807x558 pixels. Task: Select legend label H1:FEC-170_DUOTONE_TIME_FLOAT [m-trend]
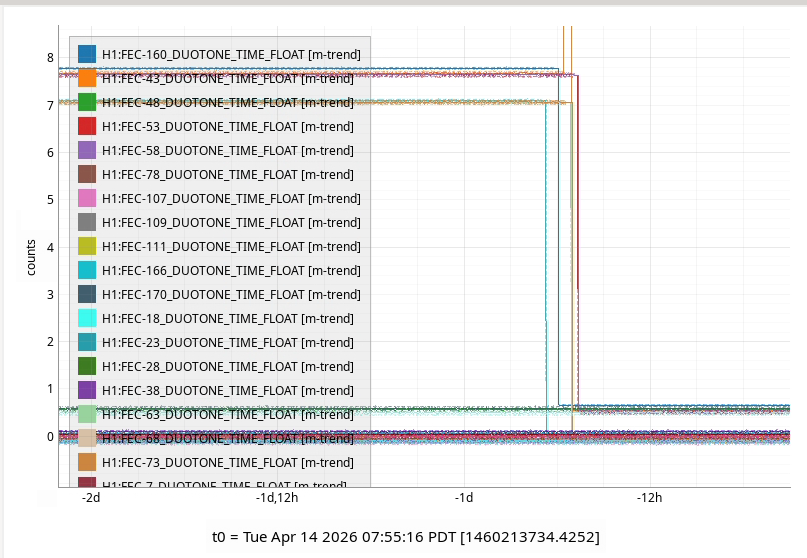click(231, 295)
